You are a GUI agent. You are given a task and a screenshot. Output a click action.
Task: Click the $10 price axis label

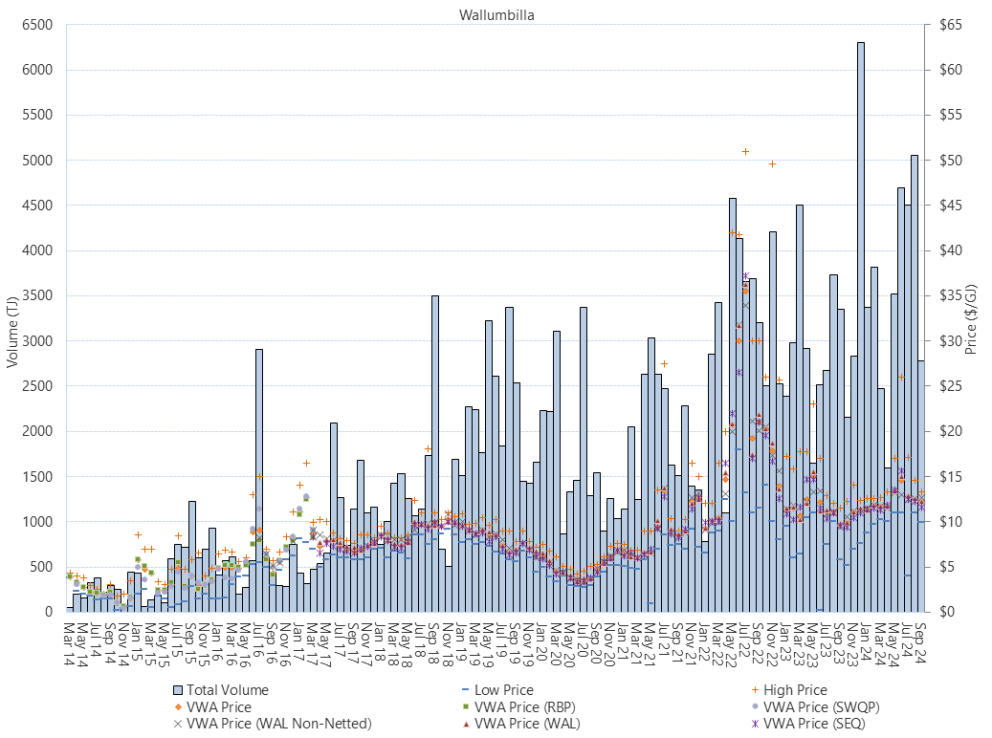coord(951,522)
